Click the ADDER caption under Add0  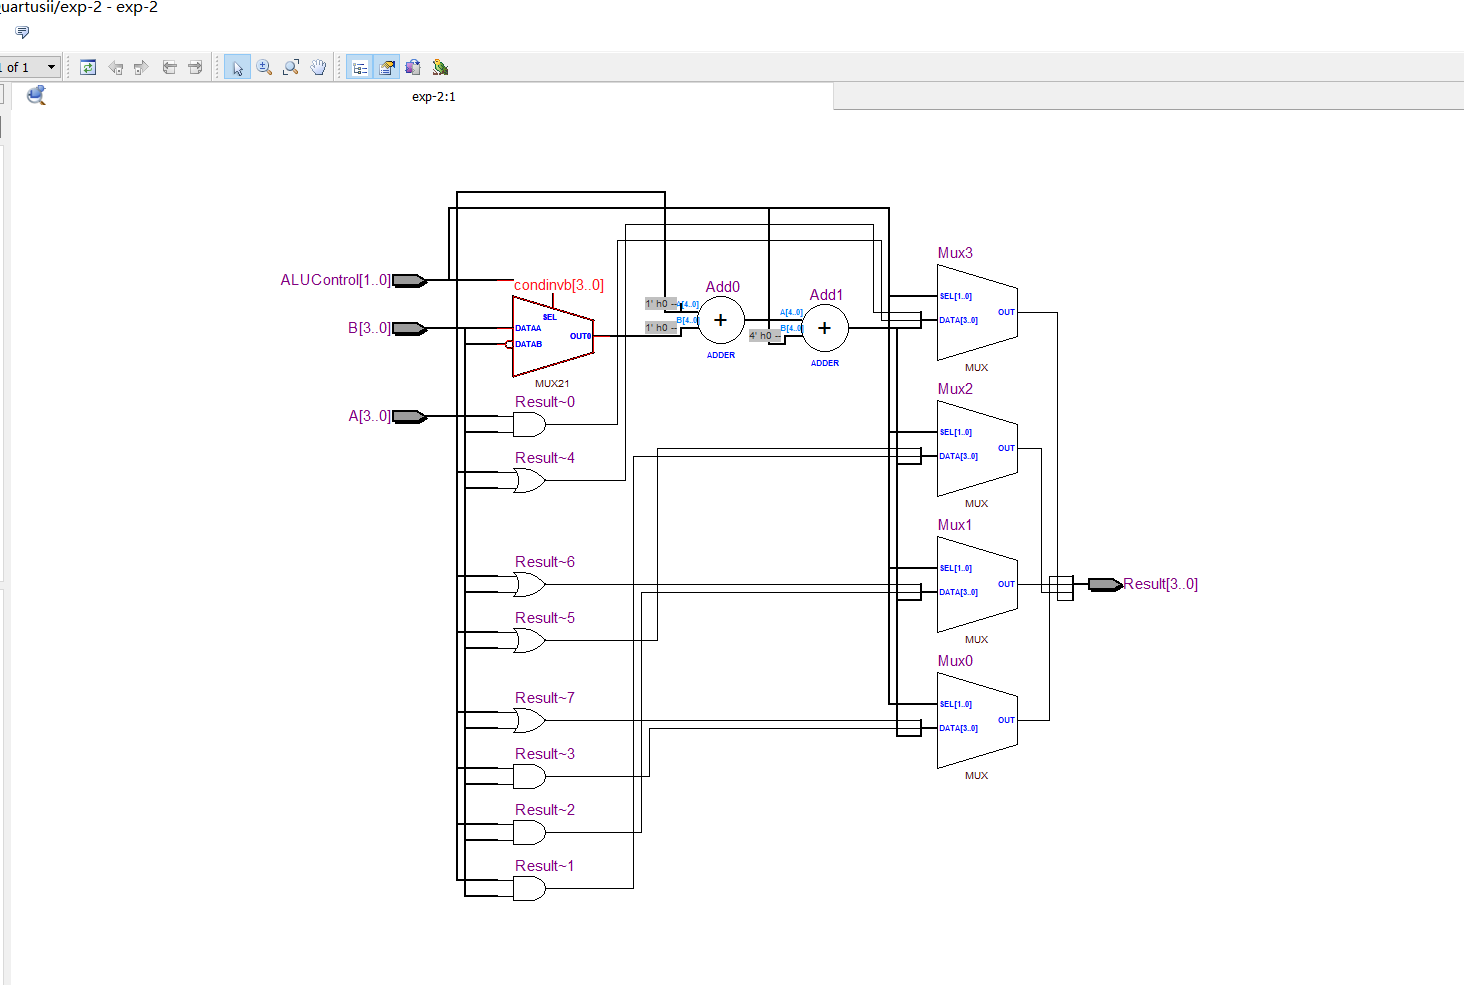pos(721,355)
